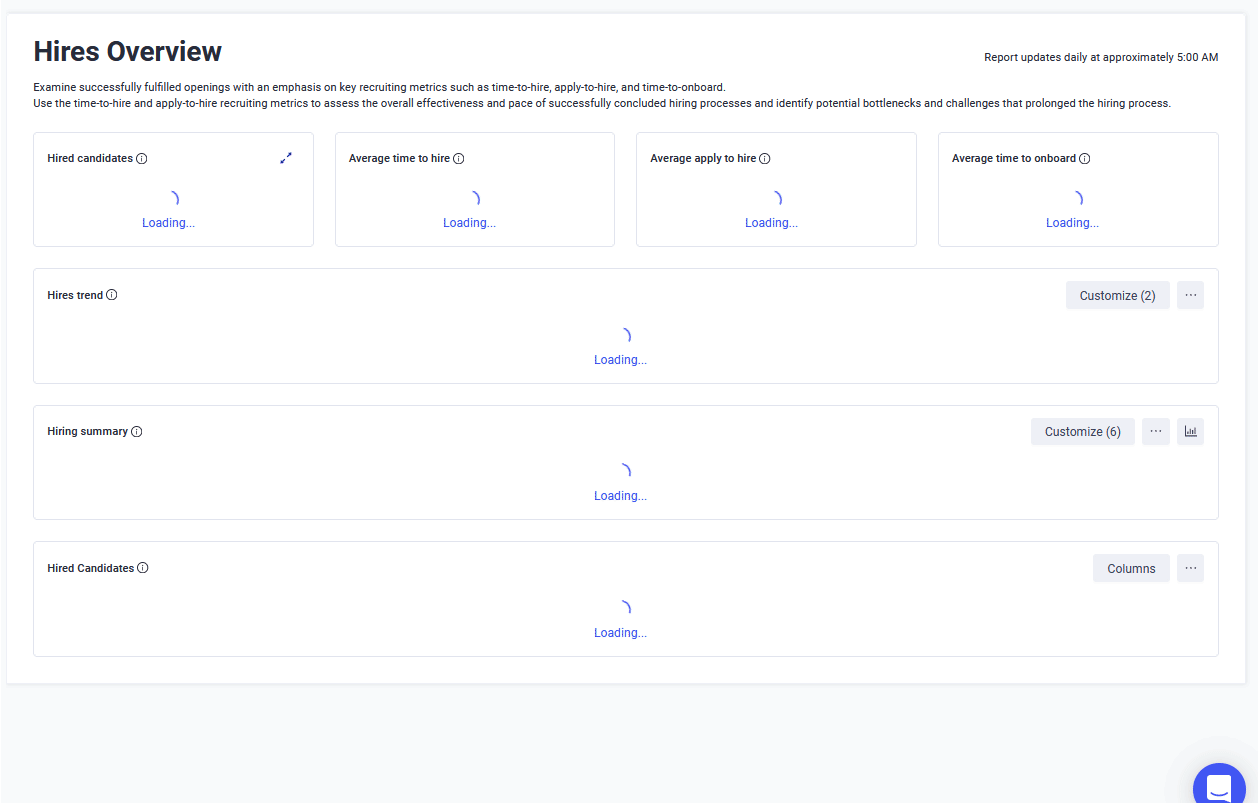
Task: Click the Average time to onboard card title
Action: [1013, 159]
